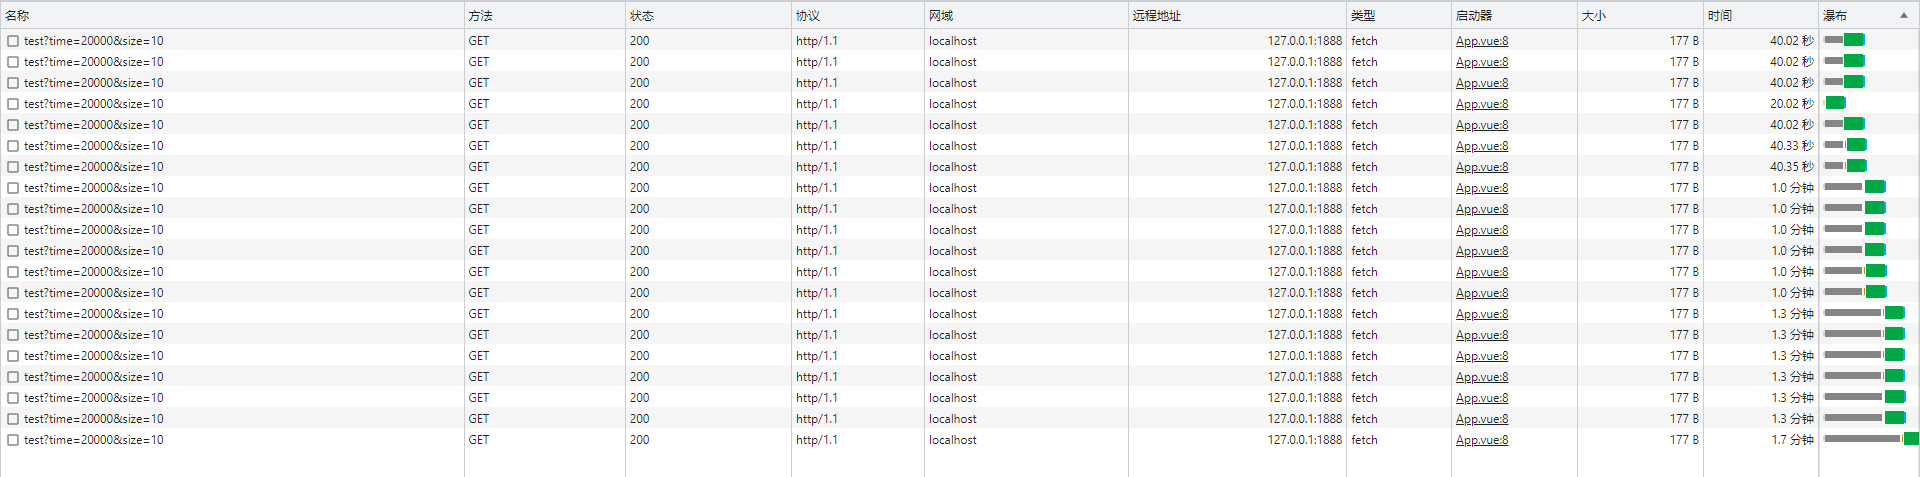Click the 启动器 column header
Image resolution: width=1920 pixels, height=477 pixels.
(x=1473, y=15)
